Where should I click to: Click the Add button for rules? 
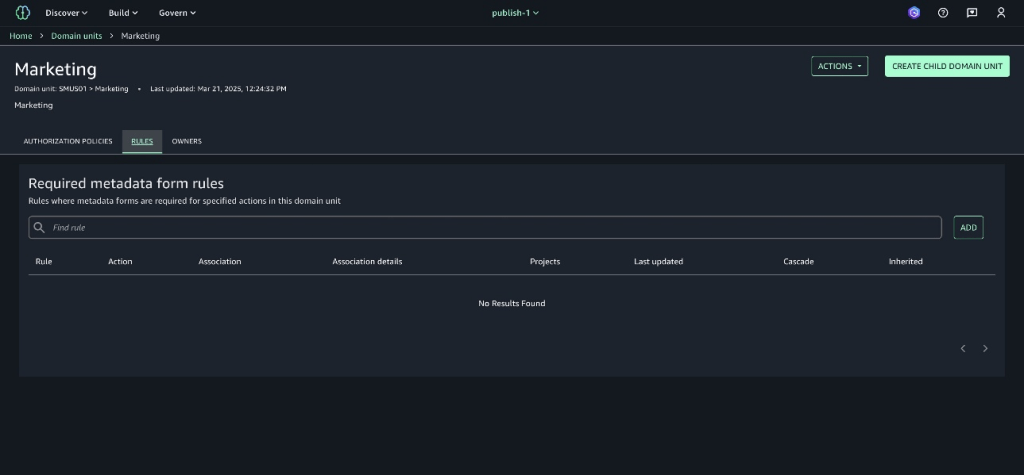coord(968,228)
